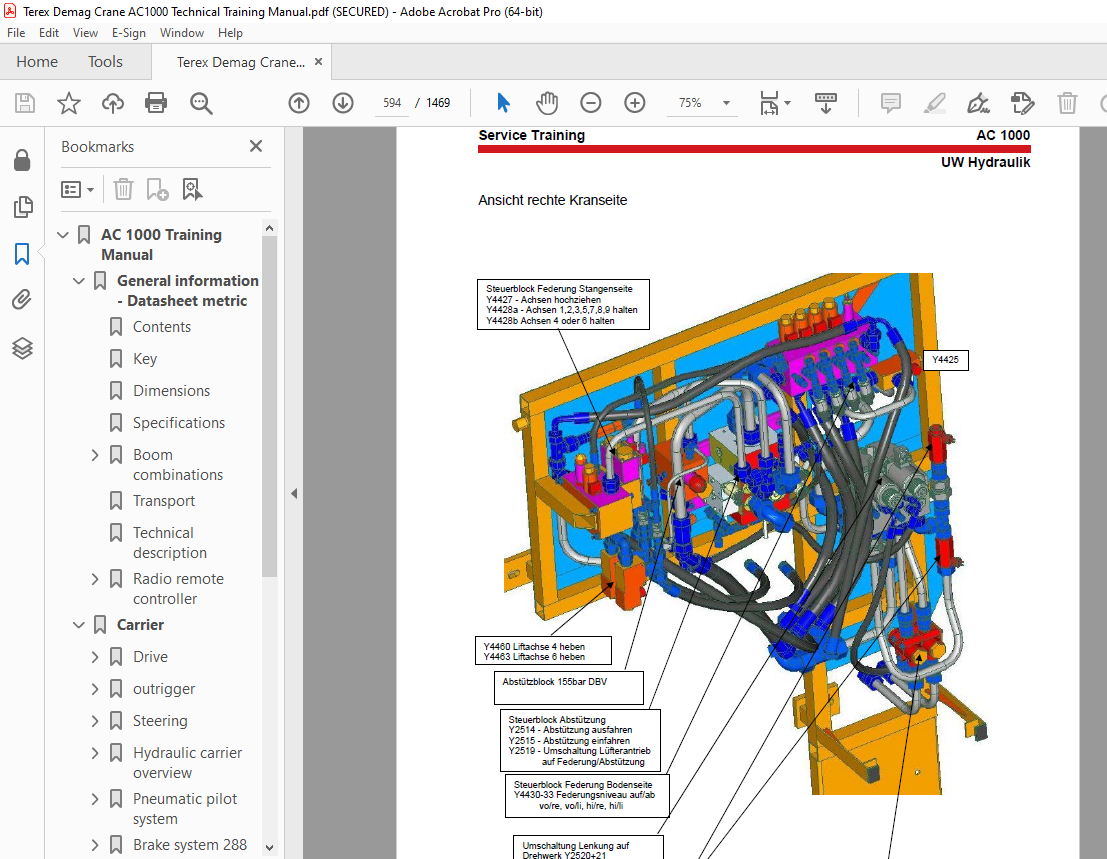
Task: Open the Window menu
Action: coord(181,32)
